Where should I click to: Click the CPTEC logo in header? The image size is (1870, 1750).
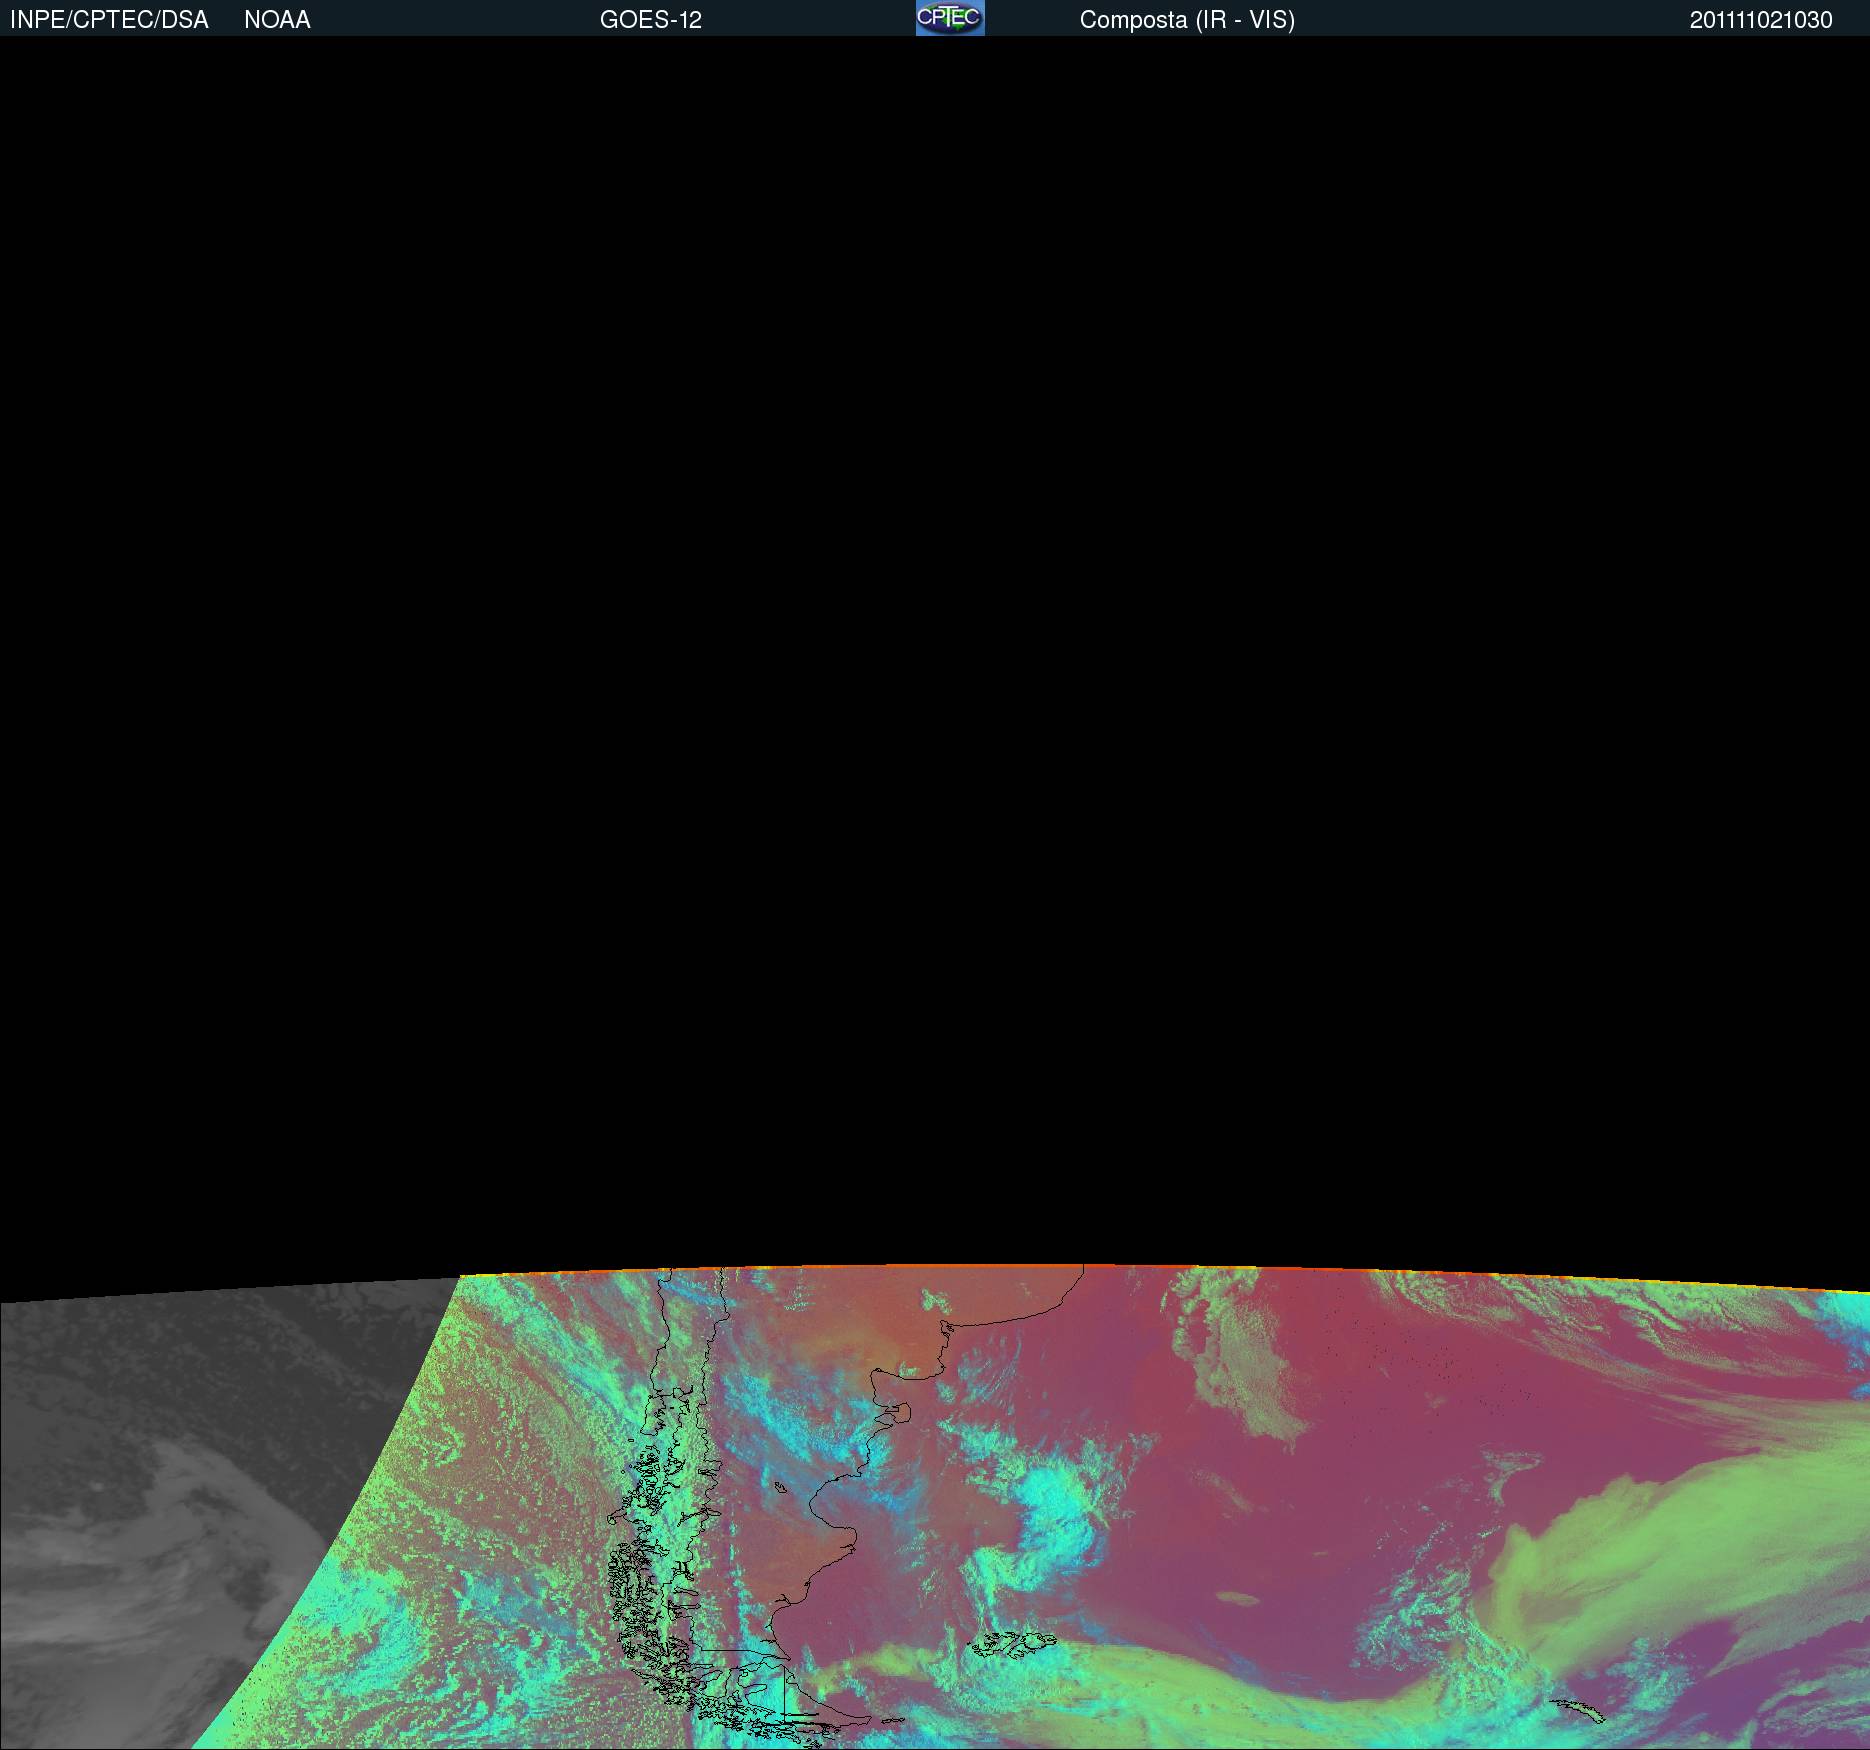point(949,18)
